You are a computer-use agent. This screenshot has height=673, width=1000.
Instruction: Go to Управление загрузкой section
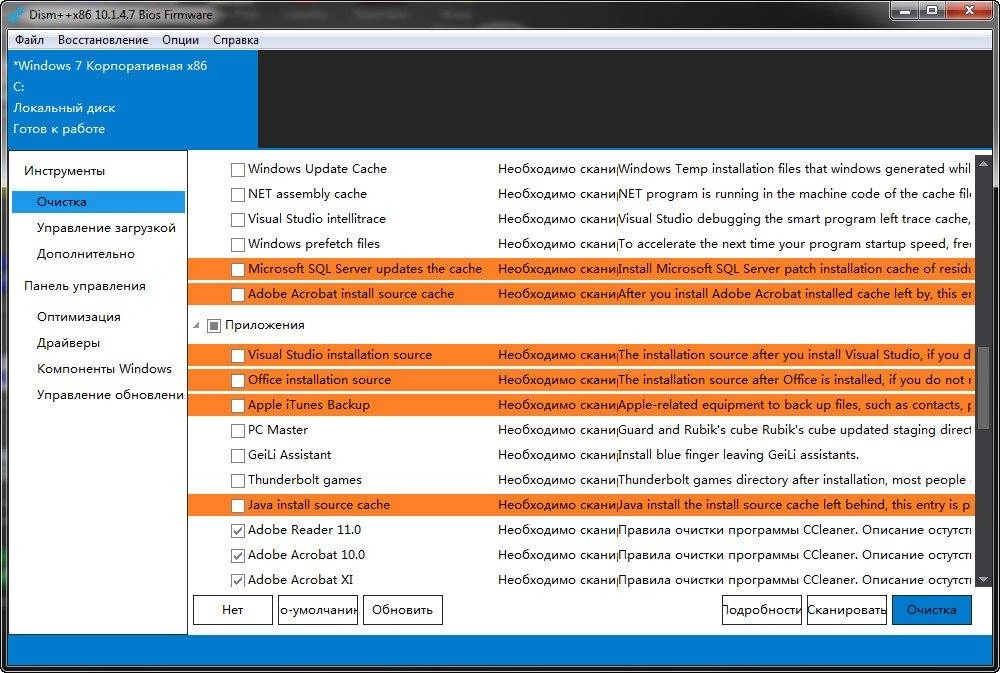(x=106, y=228)
